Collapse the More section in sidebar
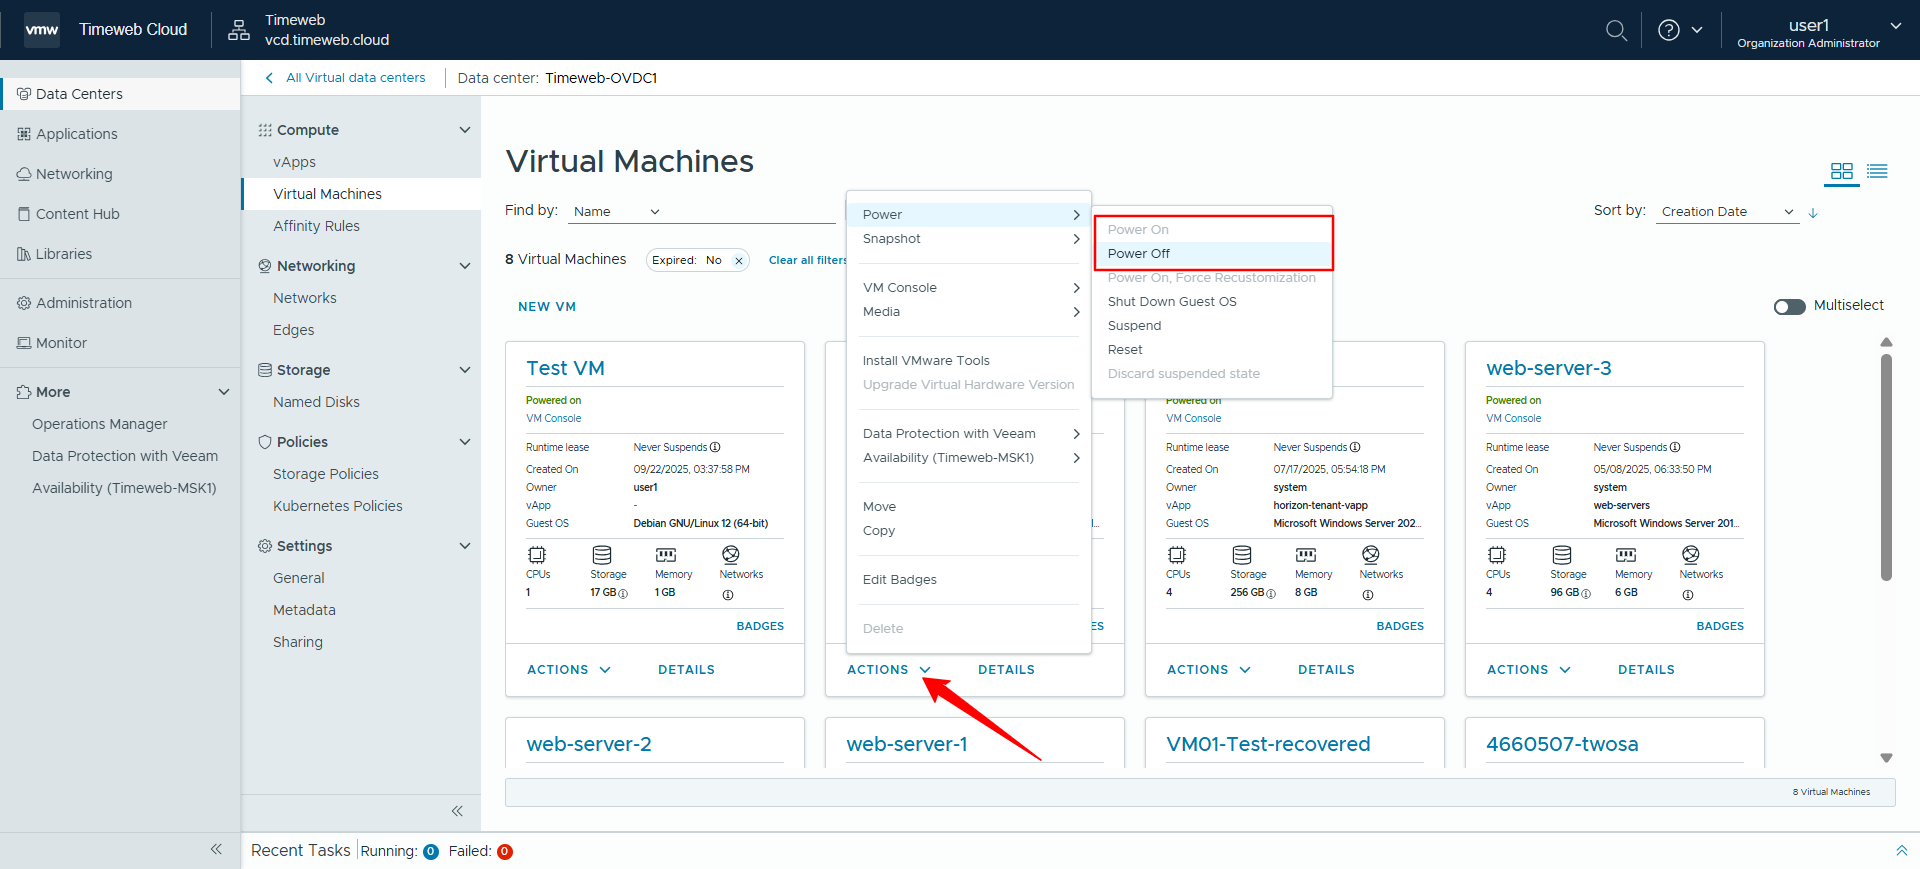 coord(224,392)
